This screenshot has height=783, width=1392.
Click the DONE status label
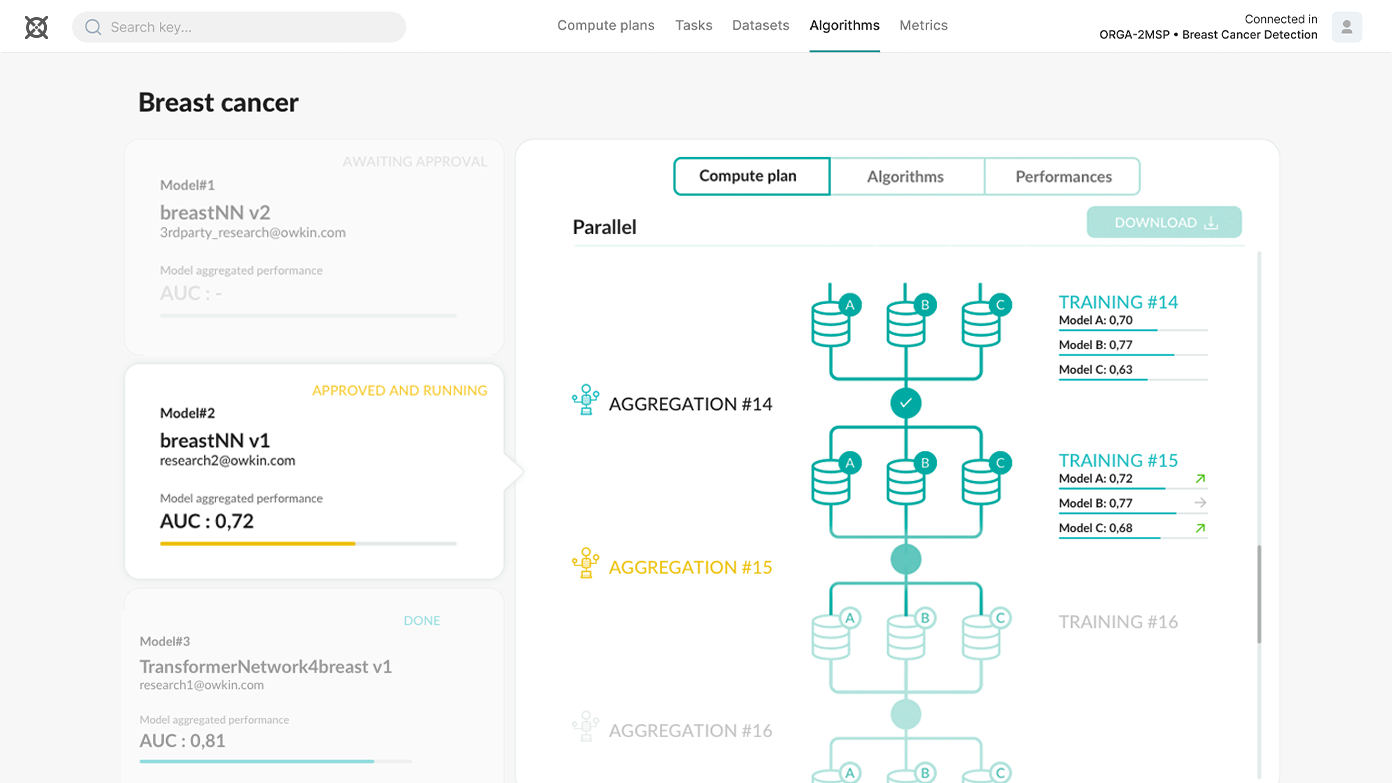[x=422, y=621]
